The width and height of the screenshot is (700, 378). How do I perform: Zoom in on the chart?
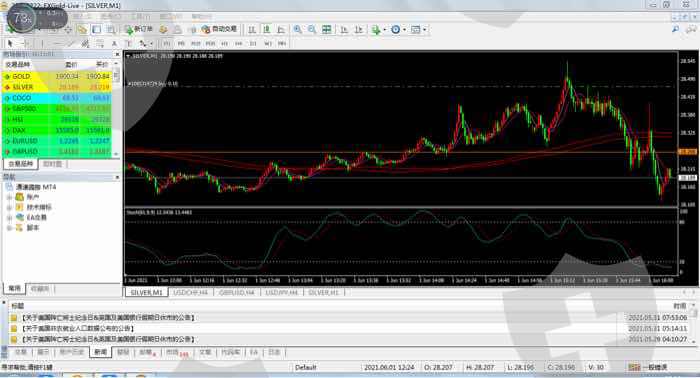coord(297,29)
